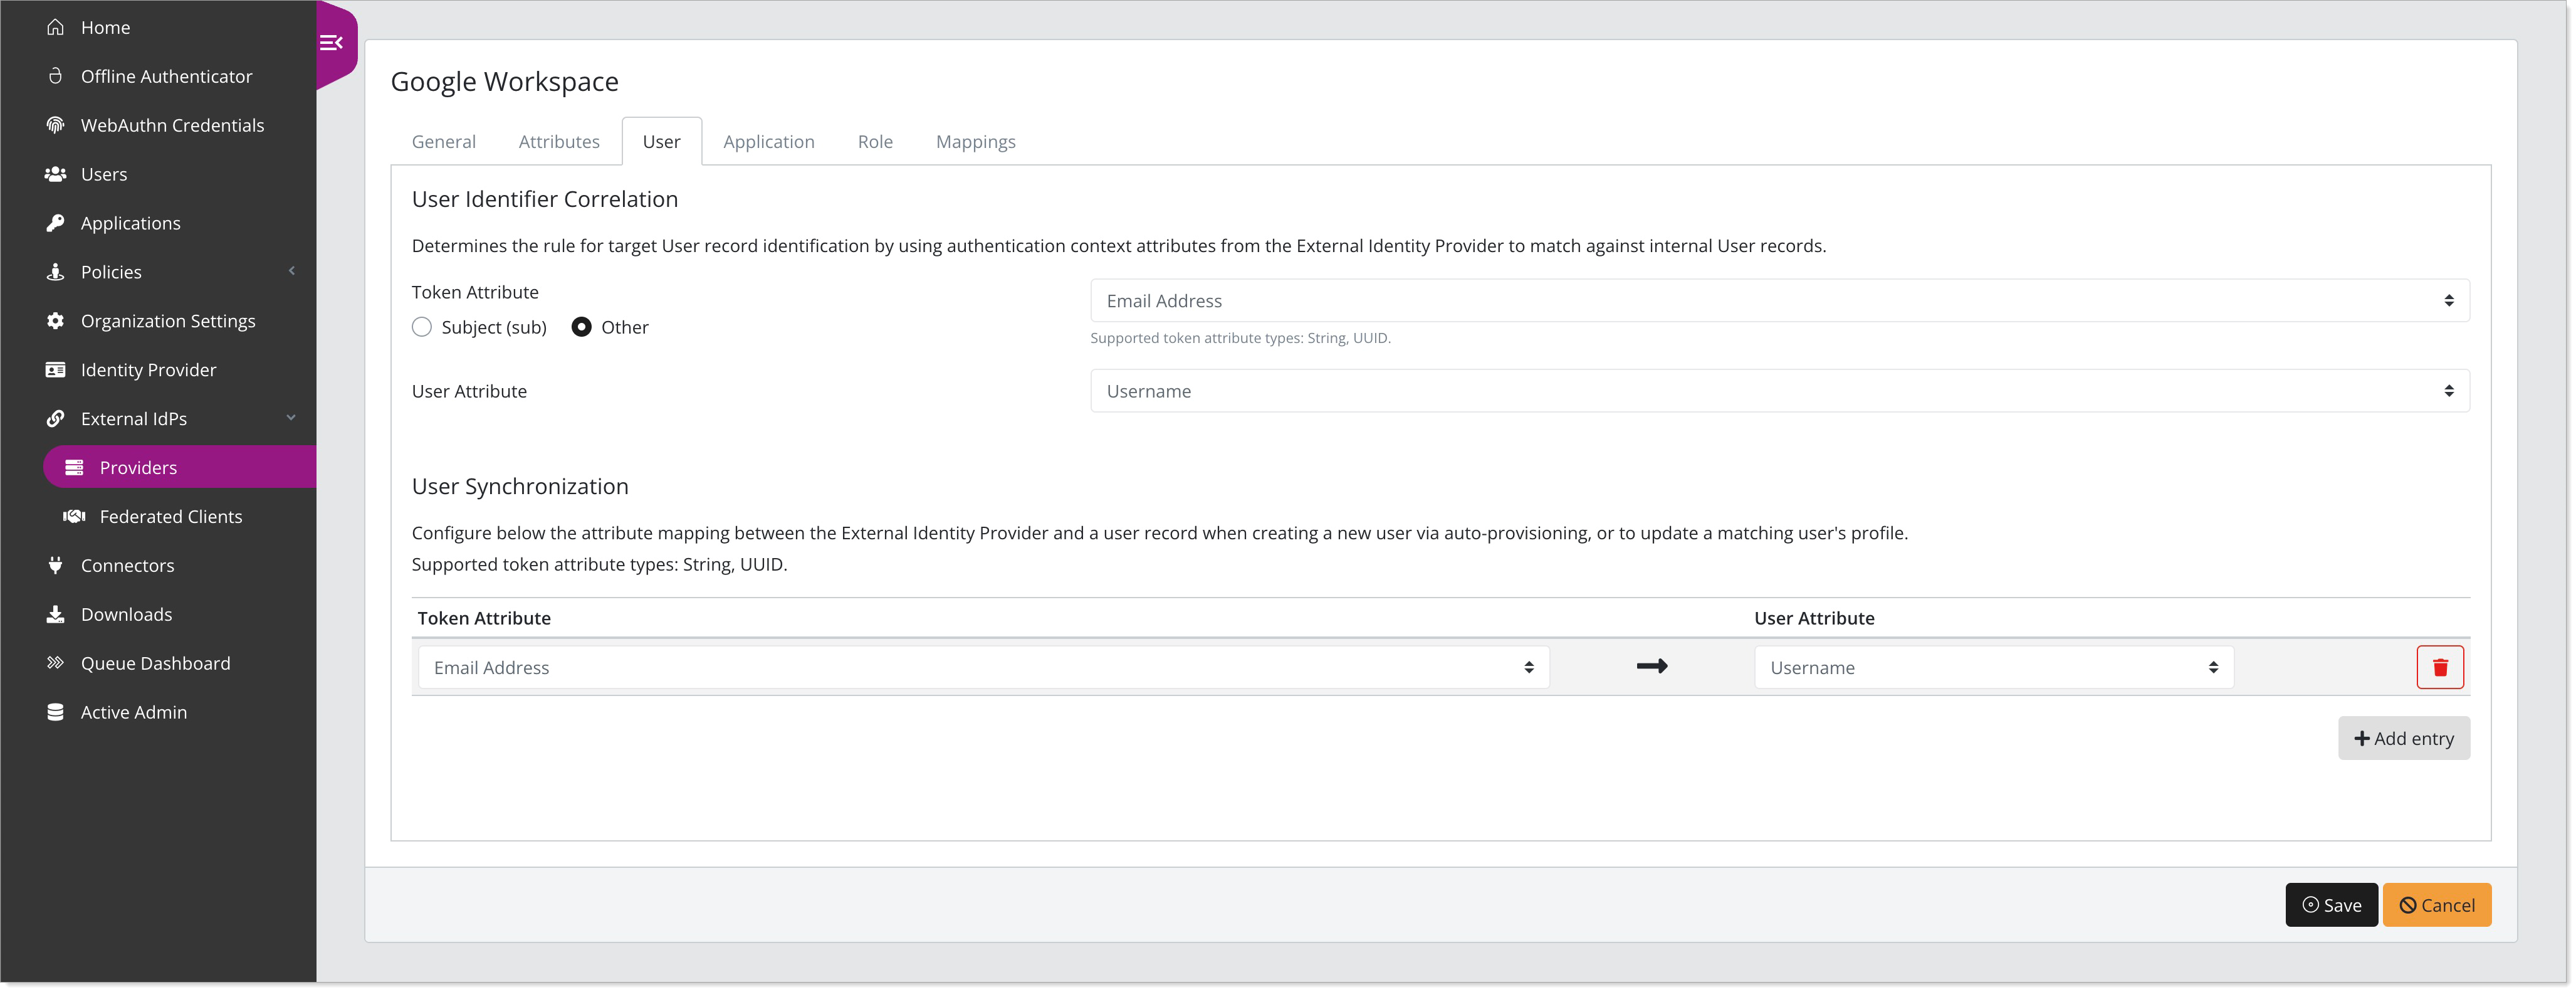Image resolution: width=2576 pixels, height=992 pixels.
Task: Open the synchronization Token Attribute Email Address dropdown
Action: point(984,667)
